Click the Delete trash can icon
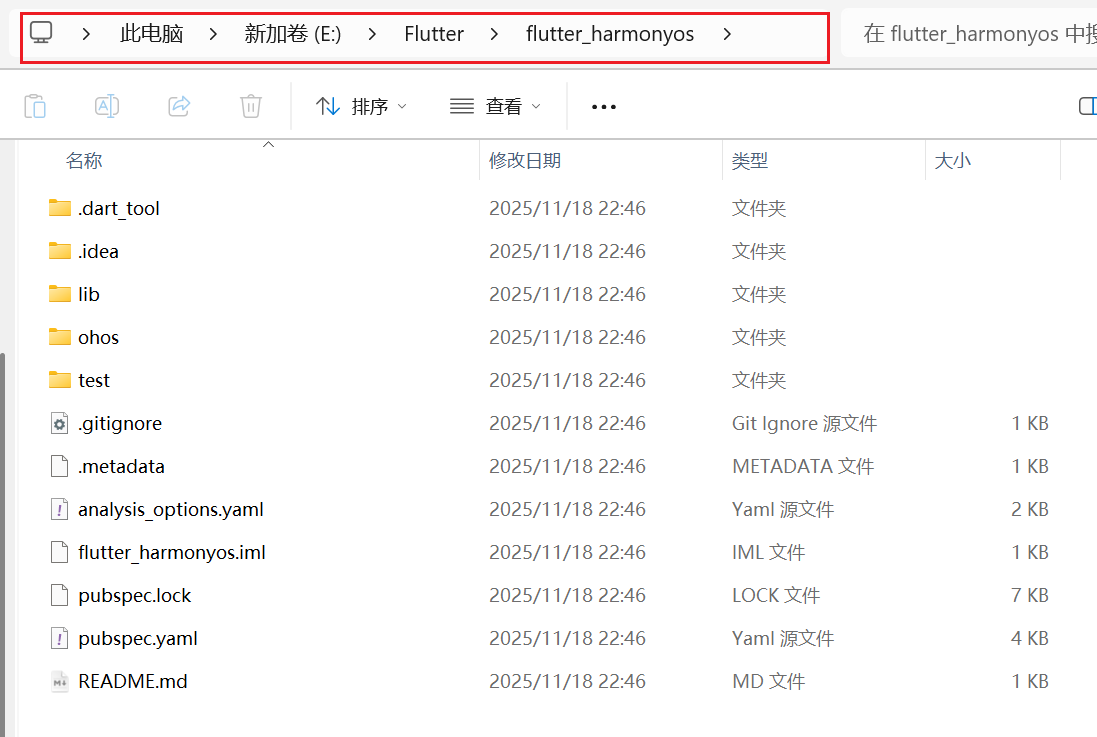This screenshot has width=1097, height=737. (x=250, y=106)
